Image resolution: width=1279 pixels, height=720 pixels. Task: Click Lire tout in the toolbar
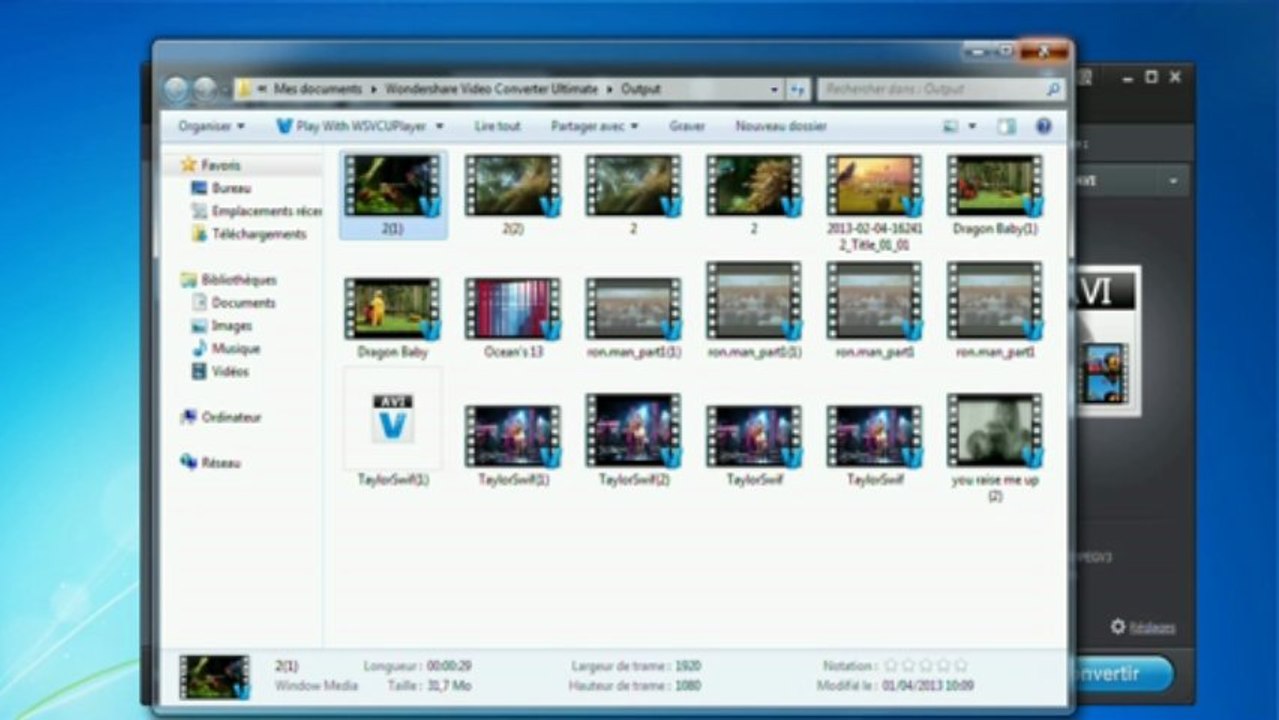[x=497, y=126]
